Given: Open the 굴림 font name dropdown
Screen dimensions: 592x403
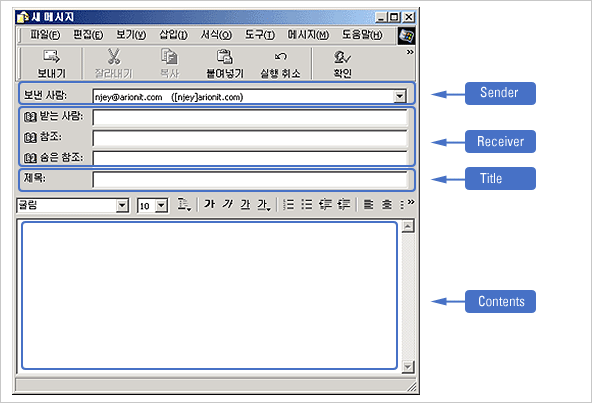Looking at the screenshot, I should (x=122, y=205).
